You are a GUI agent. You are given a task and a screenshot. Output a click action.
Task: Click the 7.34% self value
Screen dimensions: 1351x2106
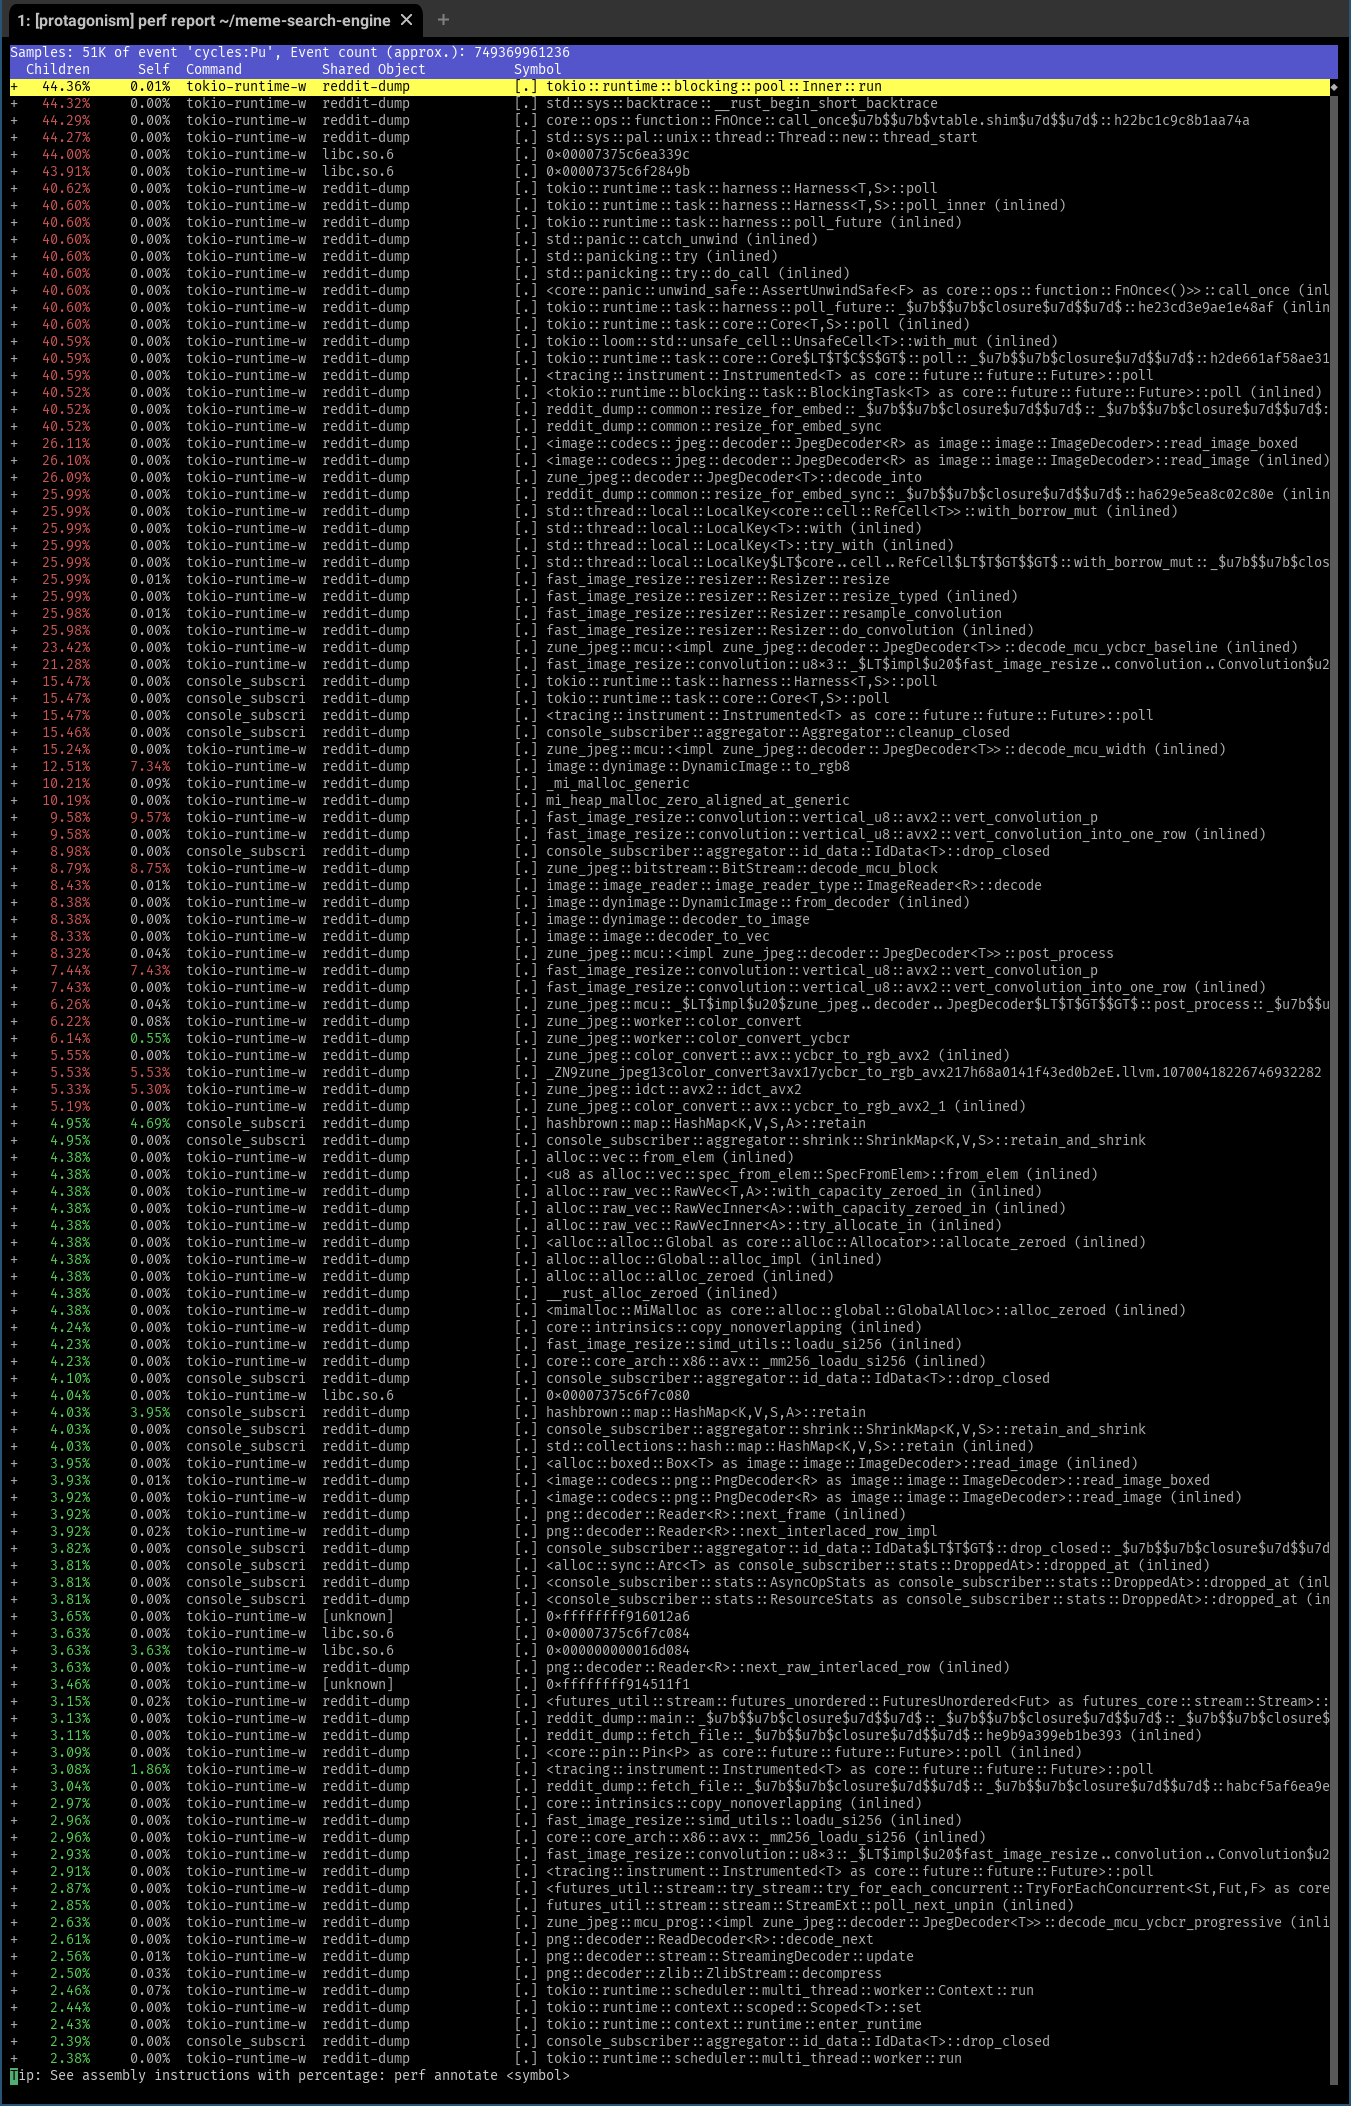click(x=150, y=766)
